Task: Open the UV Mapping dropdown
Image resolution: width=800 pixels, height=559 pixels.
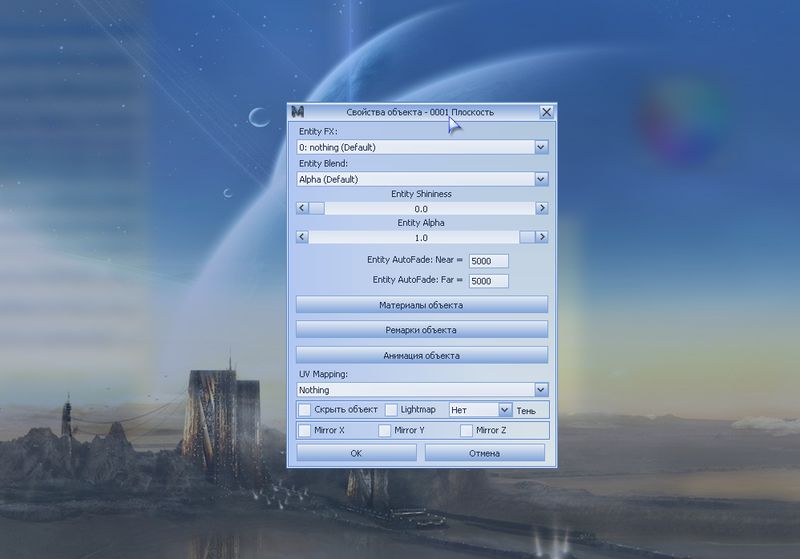Action: pos(541,390)
